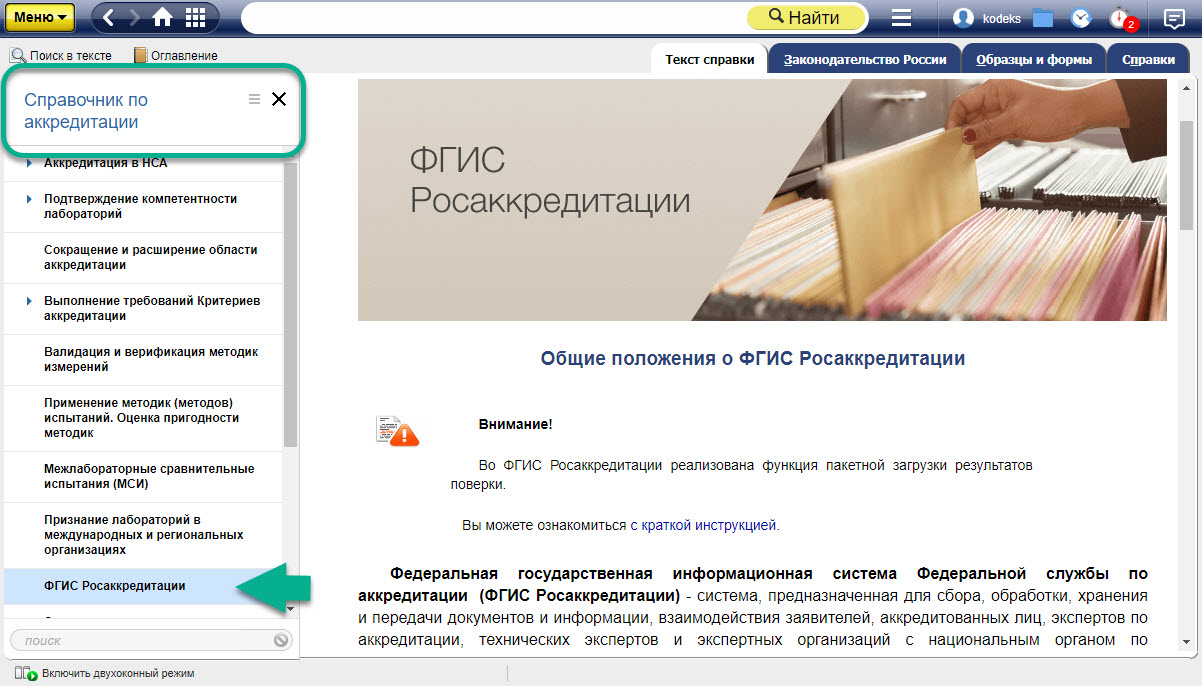Switch to Справки tab
Viewport: 1202px width, 686px height.
[1148, 59]
